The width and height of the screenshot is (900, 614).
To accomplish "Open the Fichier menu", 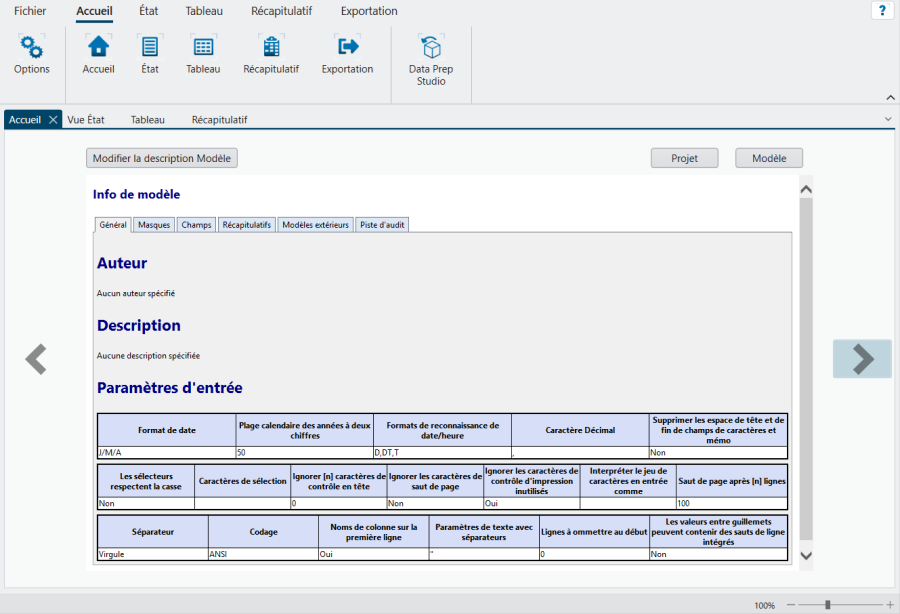I will point(30,11).
